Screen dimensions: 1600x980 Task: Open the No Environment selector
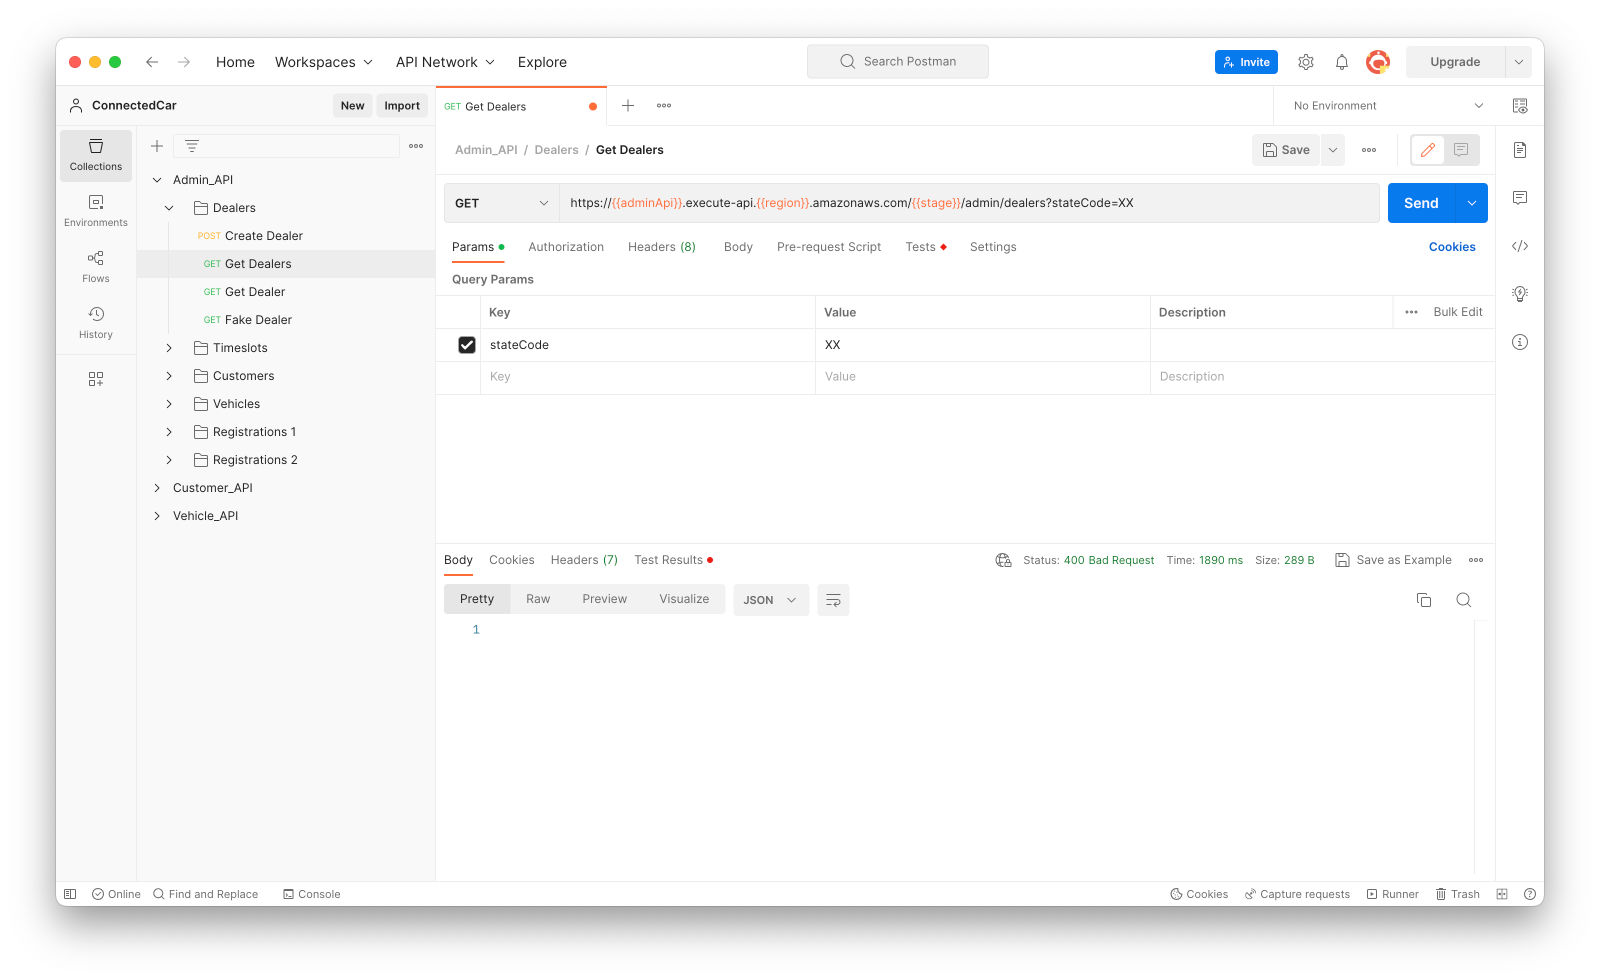[1388, 106]
